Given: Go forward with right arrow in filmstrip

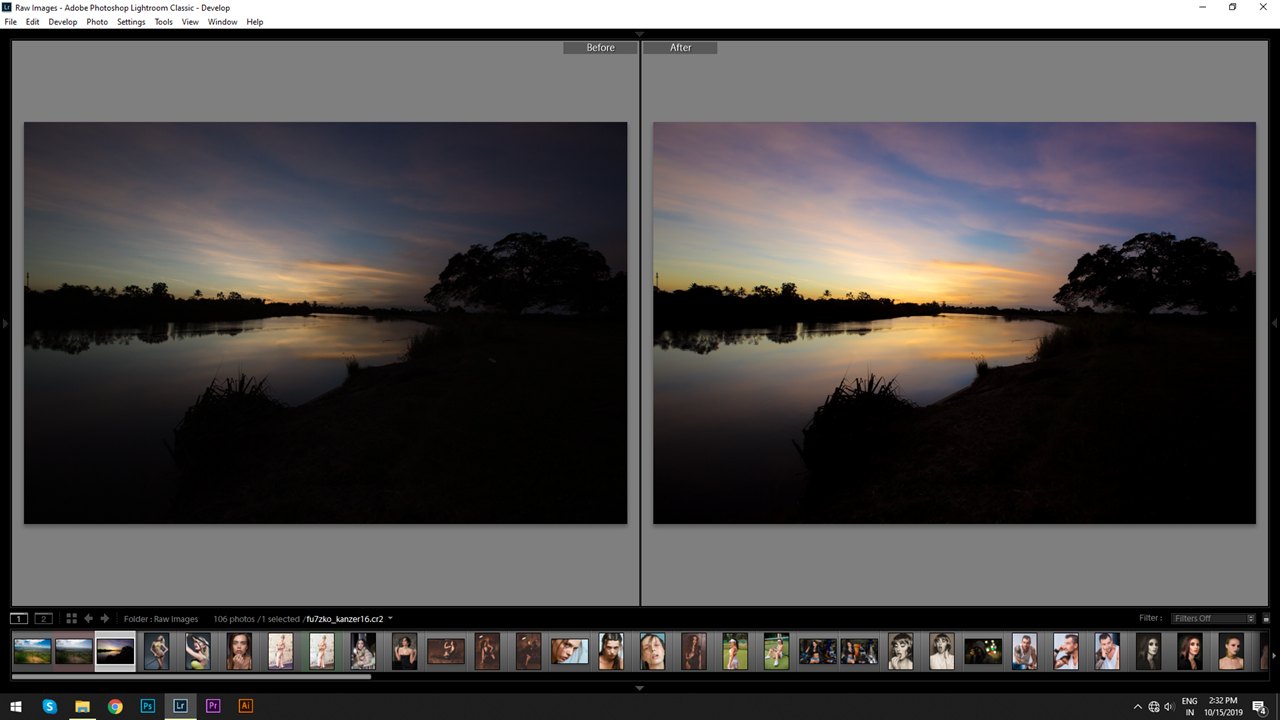Looking at the screenshot, I should coord(104,619).
